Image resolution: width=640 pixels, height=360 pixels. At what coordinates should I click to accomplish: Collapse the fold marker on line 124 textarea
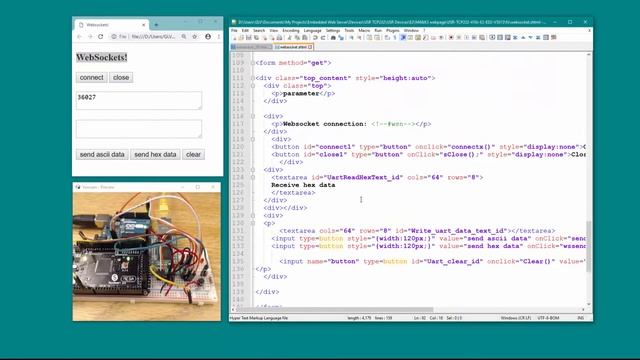coord(253,177)
